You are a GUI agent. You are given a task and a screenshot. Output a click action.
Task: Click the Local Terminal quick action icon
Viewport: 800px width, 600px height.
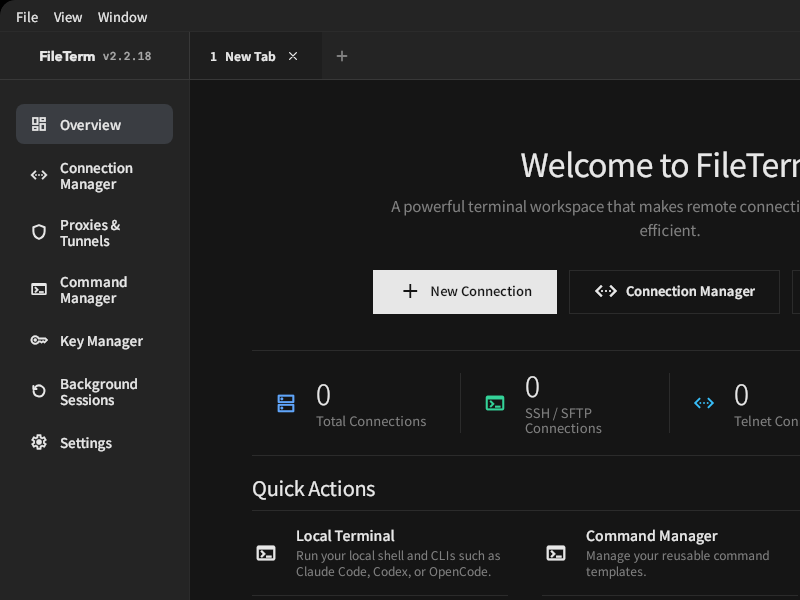click(266, 554)
